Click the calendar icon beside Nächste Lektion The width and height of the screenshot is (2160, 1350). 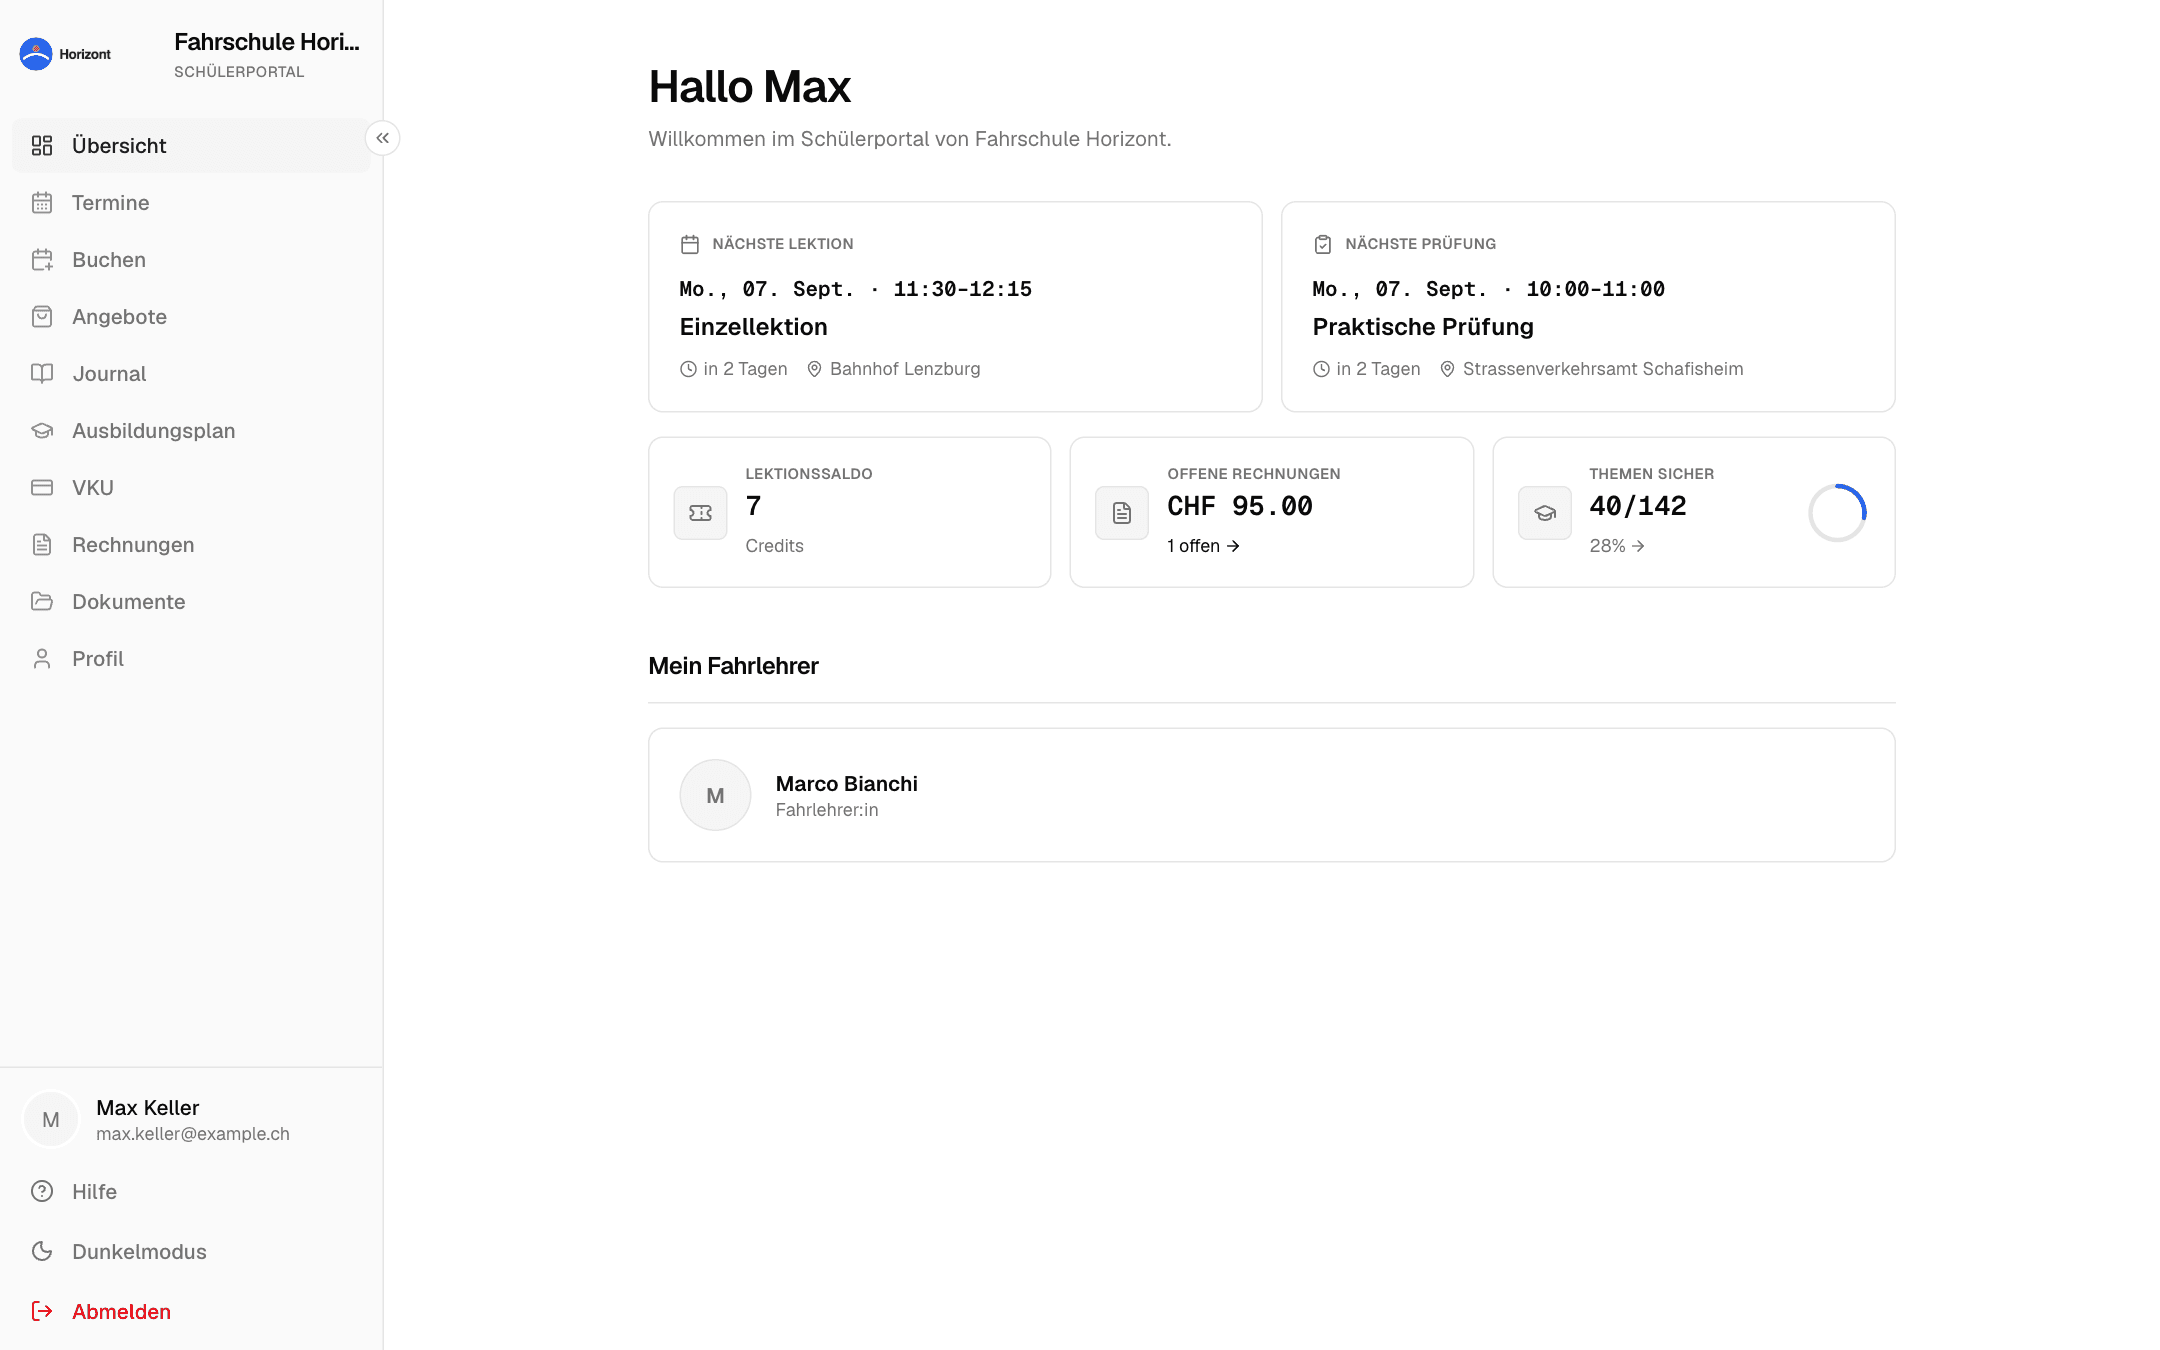690,244
